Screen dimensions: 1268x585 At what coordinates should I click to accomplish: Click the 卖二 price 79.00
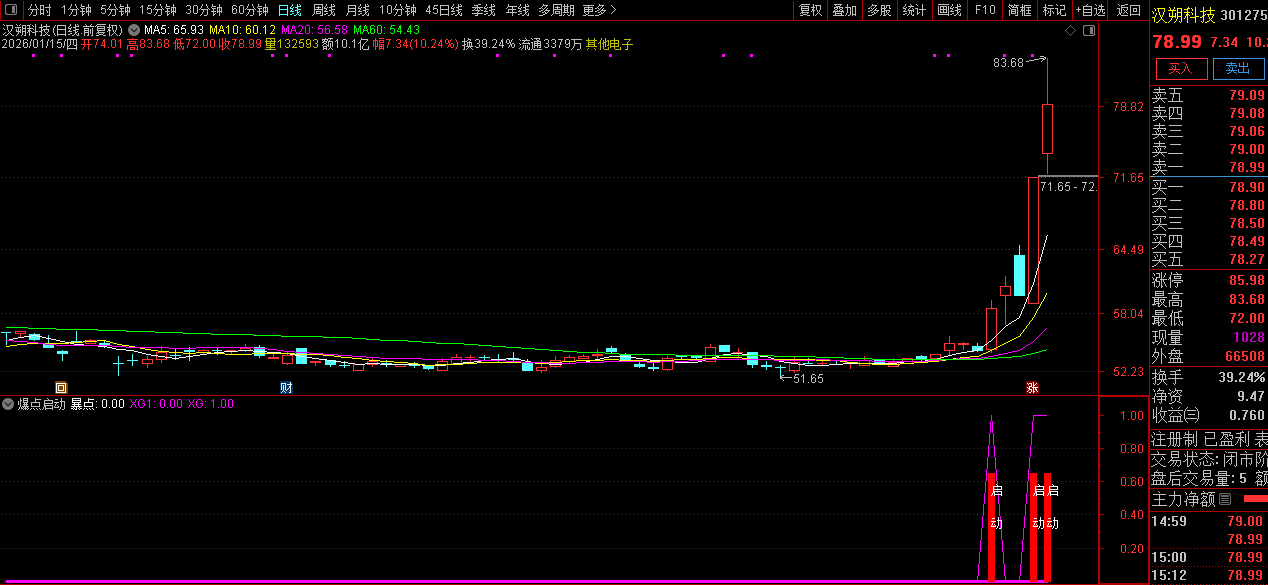tap(1246, 149)
